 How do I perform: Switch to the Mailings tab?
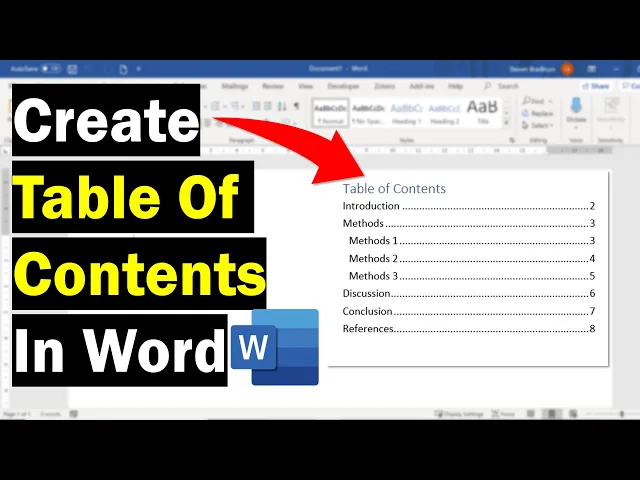click(235, 86)
